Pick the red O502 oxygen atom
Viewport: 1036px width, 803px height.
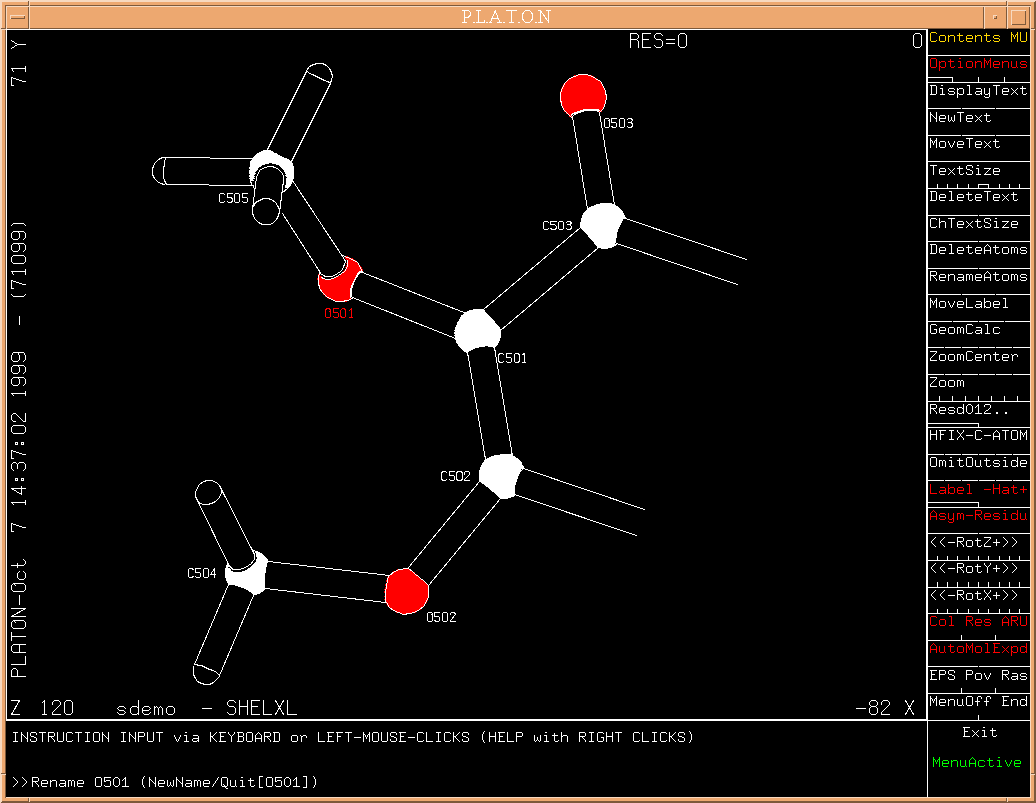tap(407, 590)
